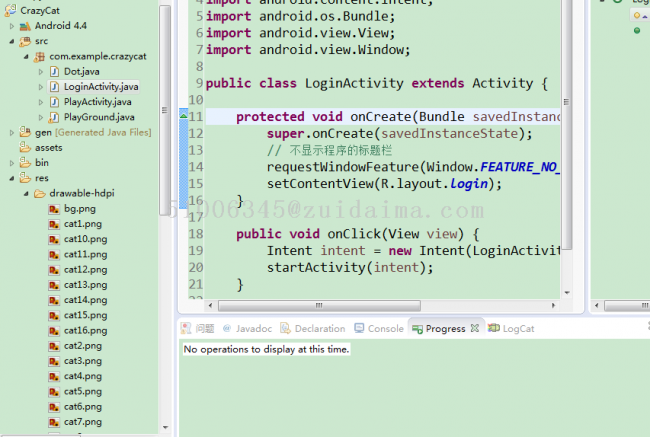Expand the Dot.java file node

pyautogui.click(x=41, y=72)
